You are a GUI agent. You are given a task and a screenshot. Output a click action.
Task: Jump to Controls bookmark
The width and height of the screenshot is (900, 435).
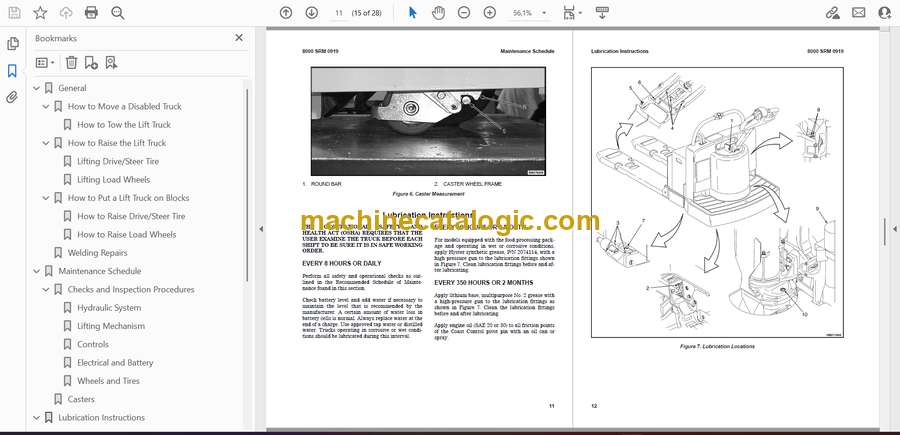click(x=93, y=344)
